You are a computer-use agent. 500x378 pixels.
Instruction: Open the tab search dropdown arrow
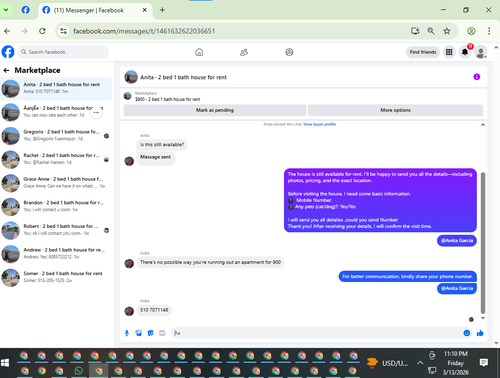click(x=6, y=10)
